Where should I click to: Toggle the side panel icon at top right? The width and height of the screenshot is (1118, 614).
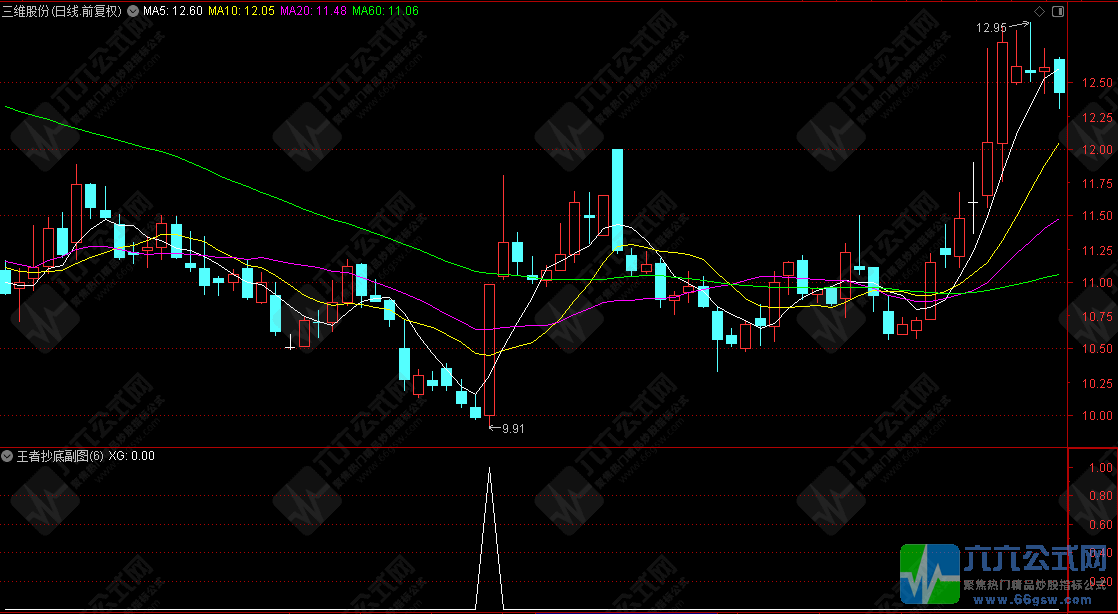pyautogui.click(x=1058, y=12)
